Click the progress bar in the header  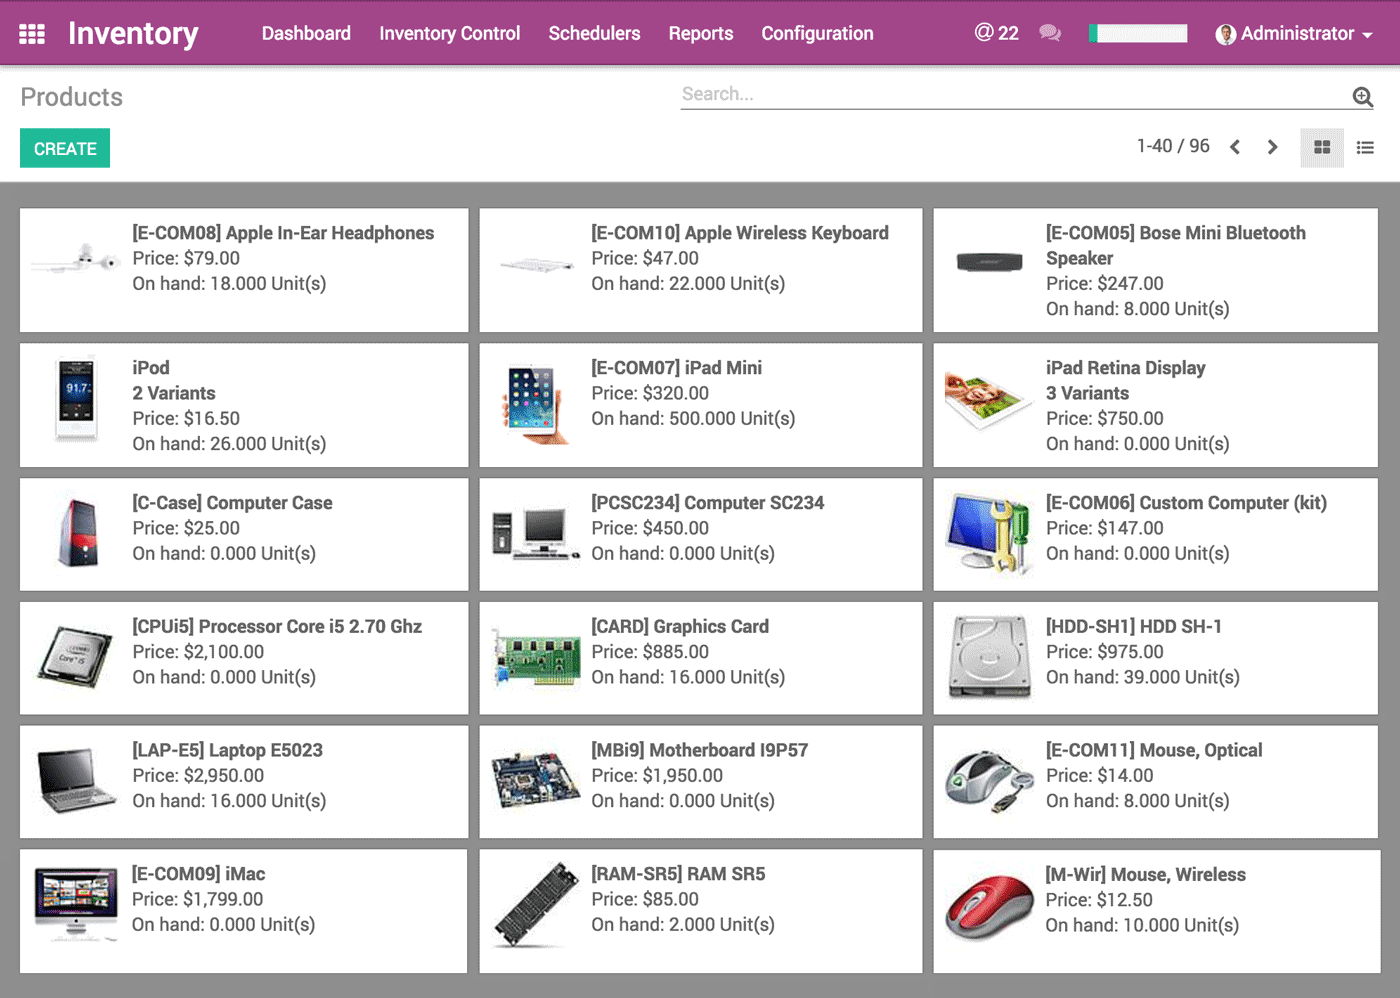(1138, 33)
